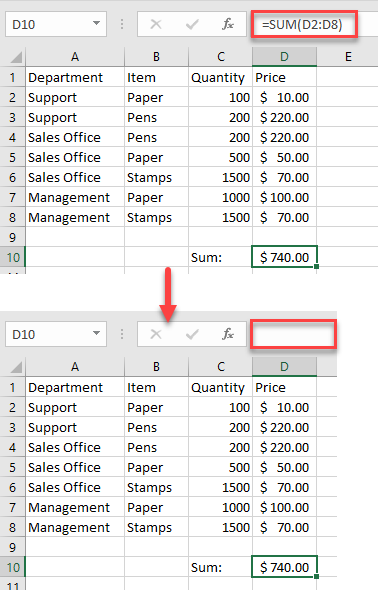Click Select All triangle in bottom sheet
This screenshot has width=378, height=590.
(x=16, y=367)
